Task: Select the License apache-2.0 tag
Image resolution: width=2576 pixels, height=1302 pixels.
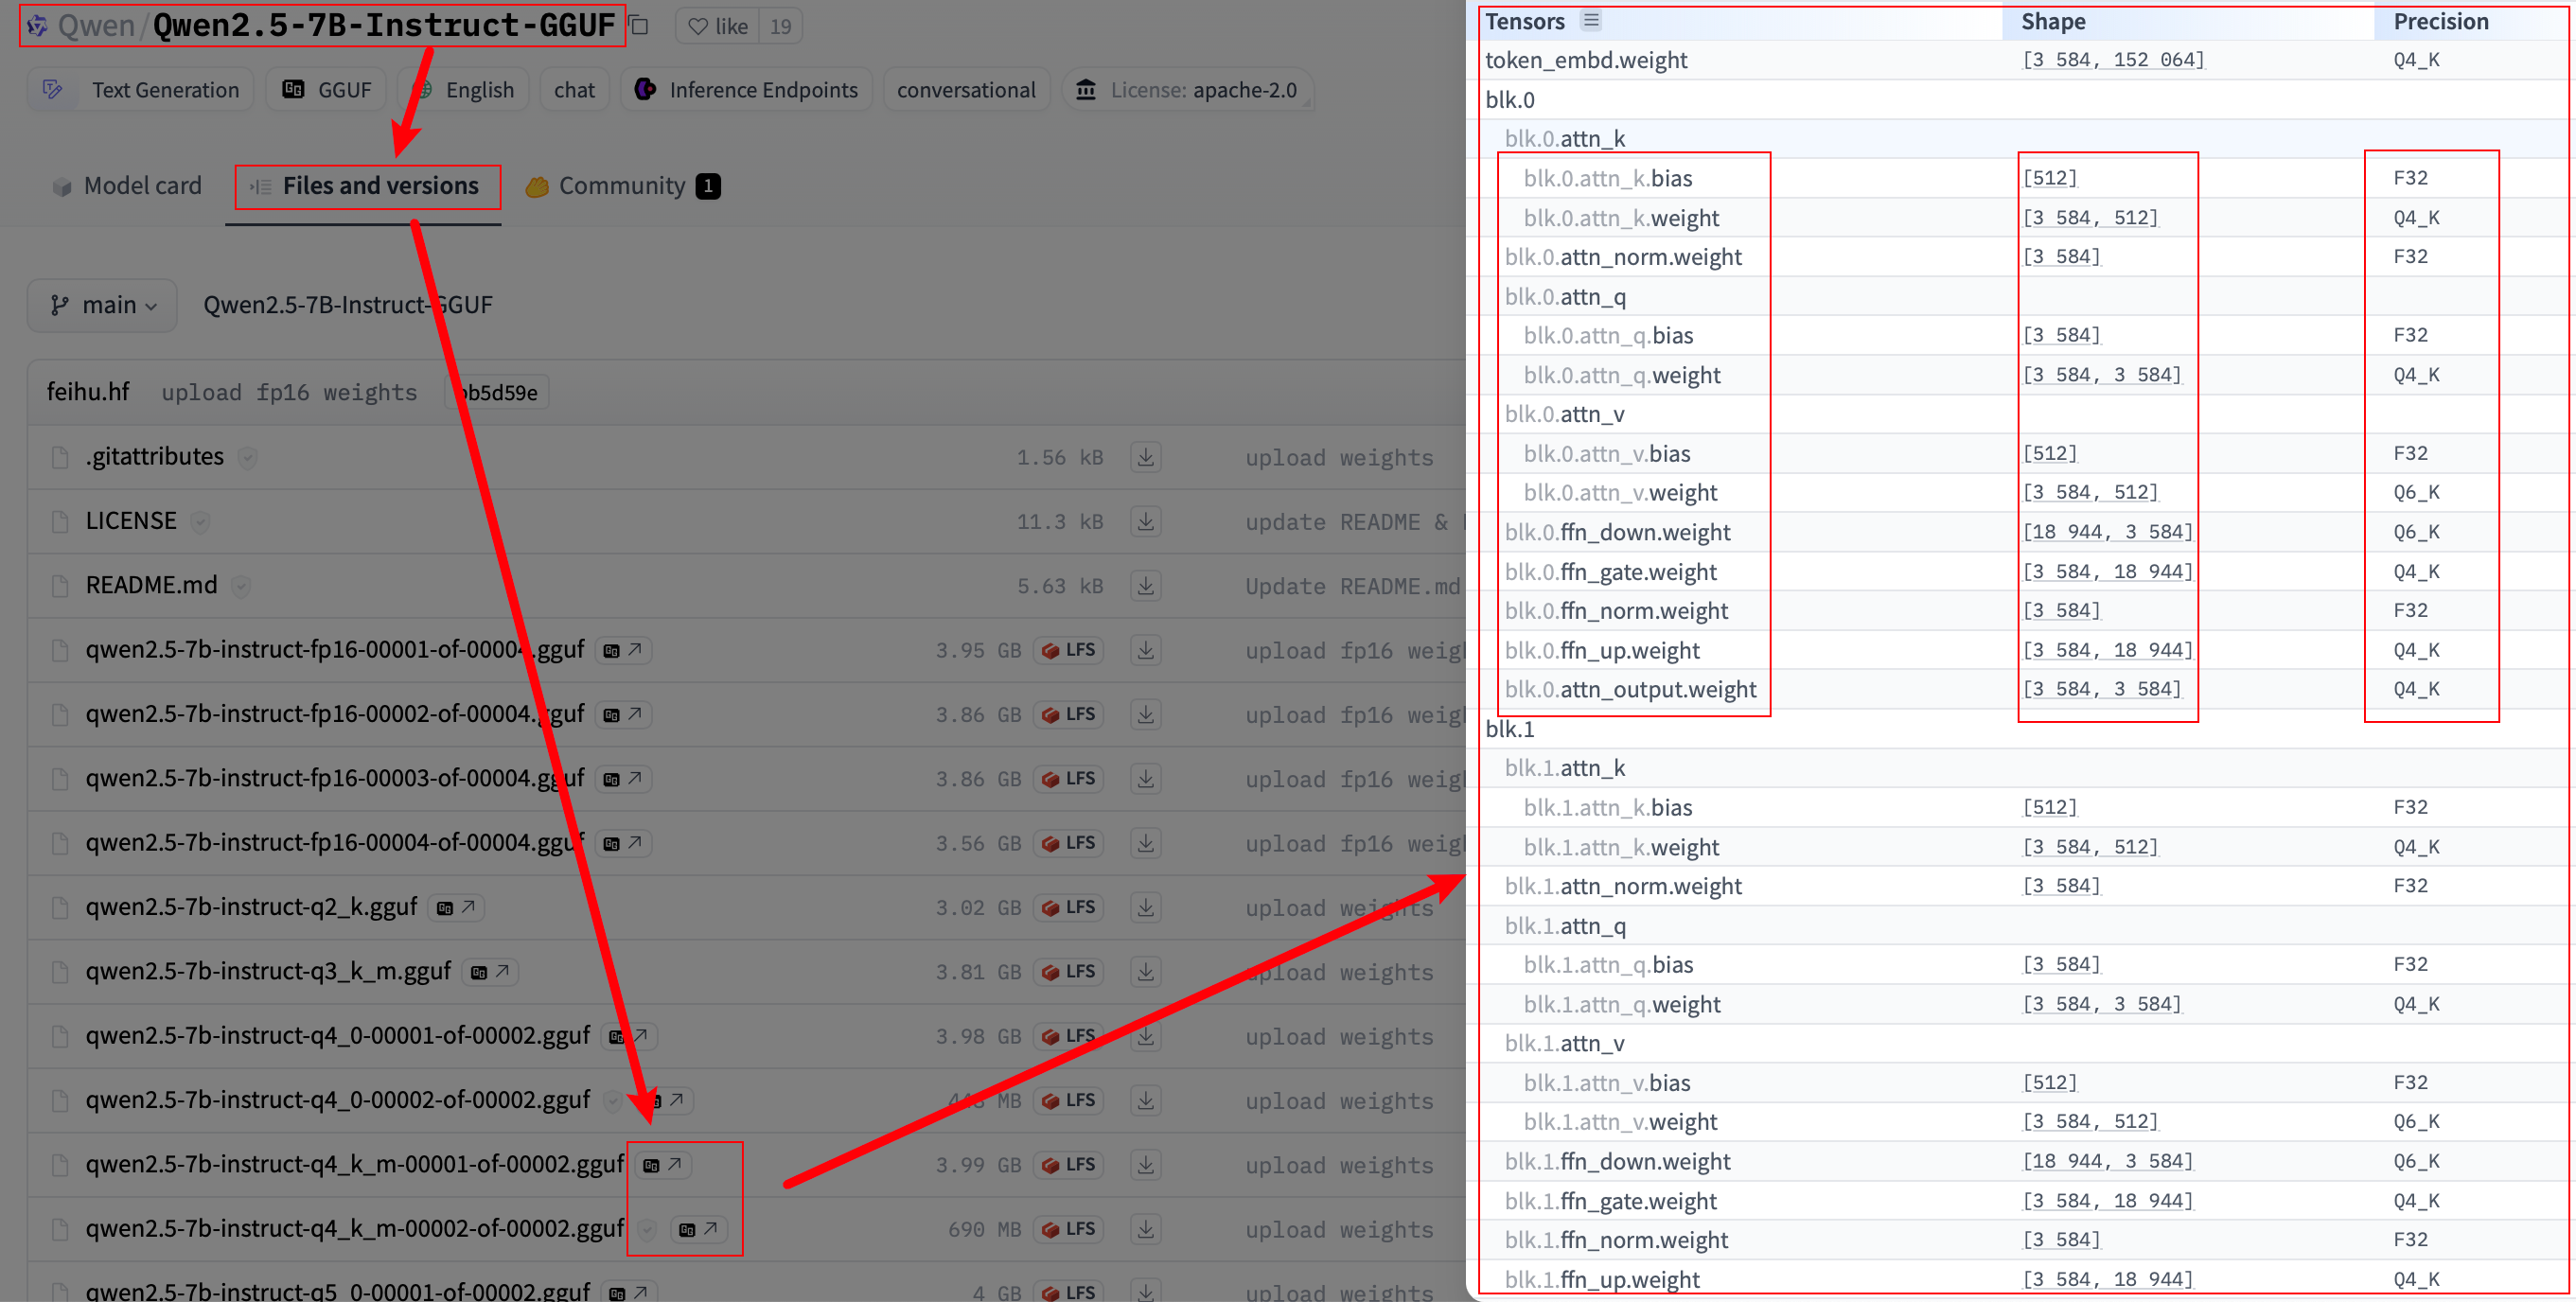Action: click(x=1188, y=90)
